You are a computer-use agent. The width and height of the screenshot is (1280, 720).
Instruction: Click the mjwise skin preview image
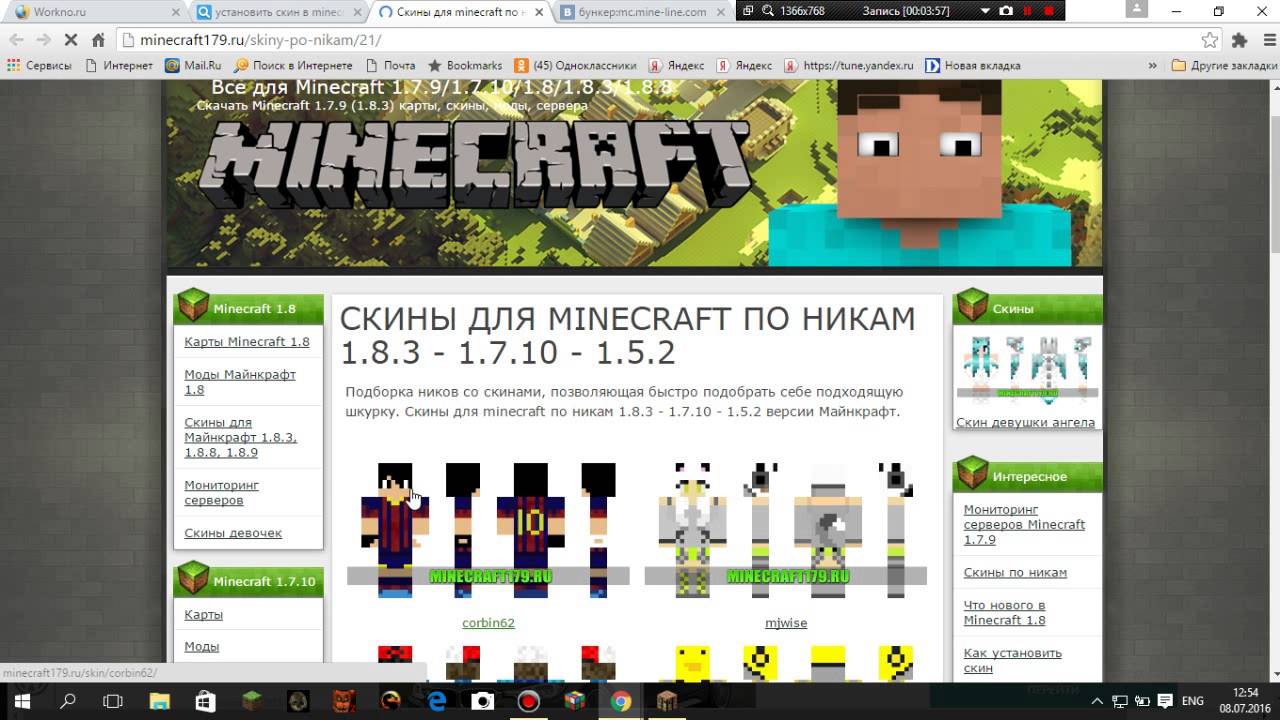[x=786, y=530]
